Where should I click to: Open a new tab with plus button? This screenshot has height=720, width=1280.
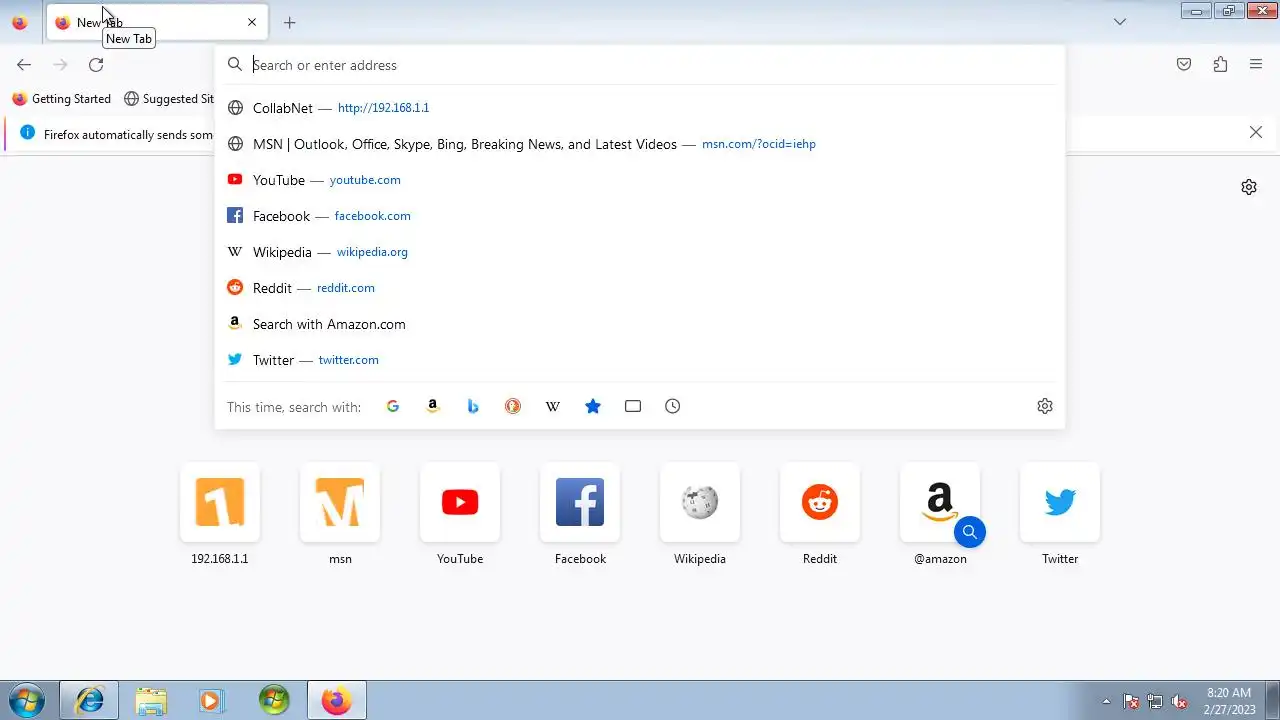point(289,22)
